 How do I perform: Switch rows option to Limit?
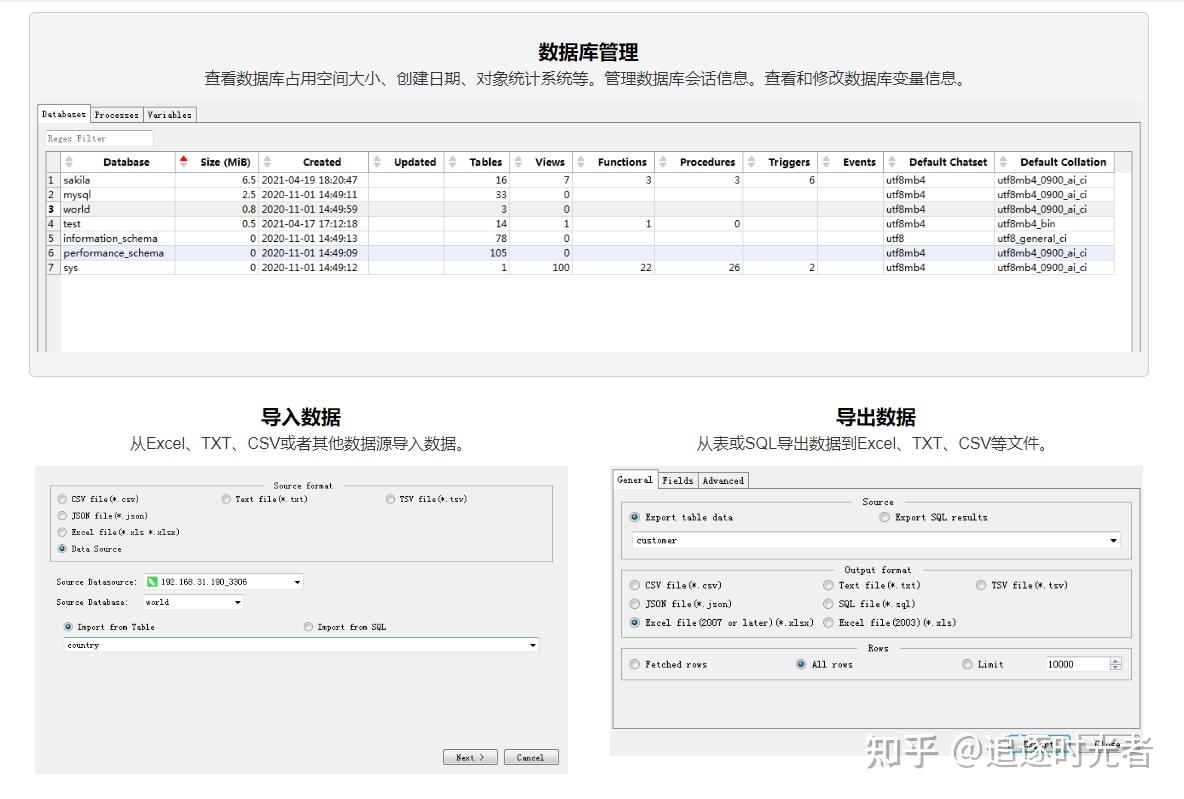click(x=967, y=664)
